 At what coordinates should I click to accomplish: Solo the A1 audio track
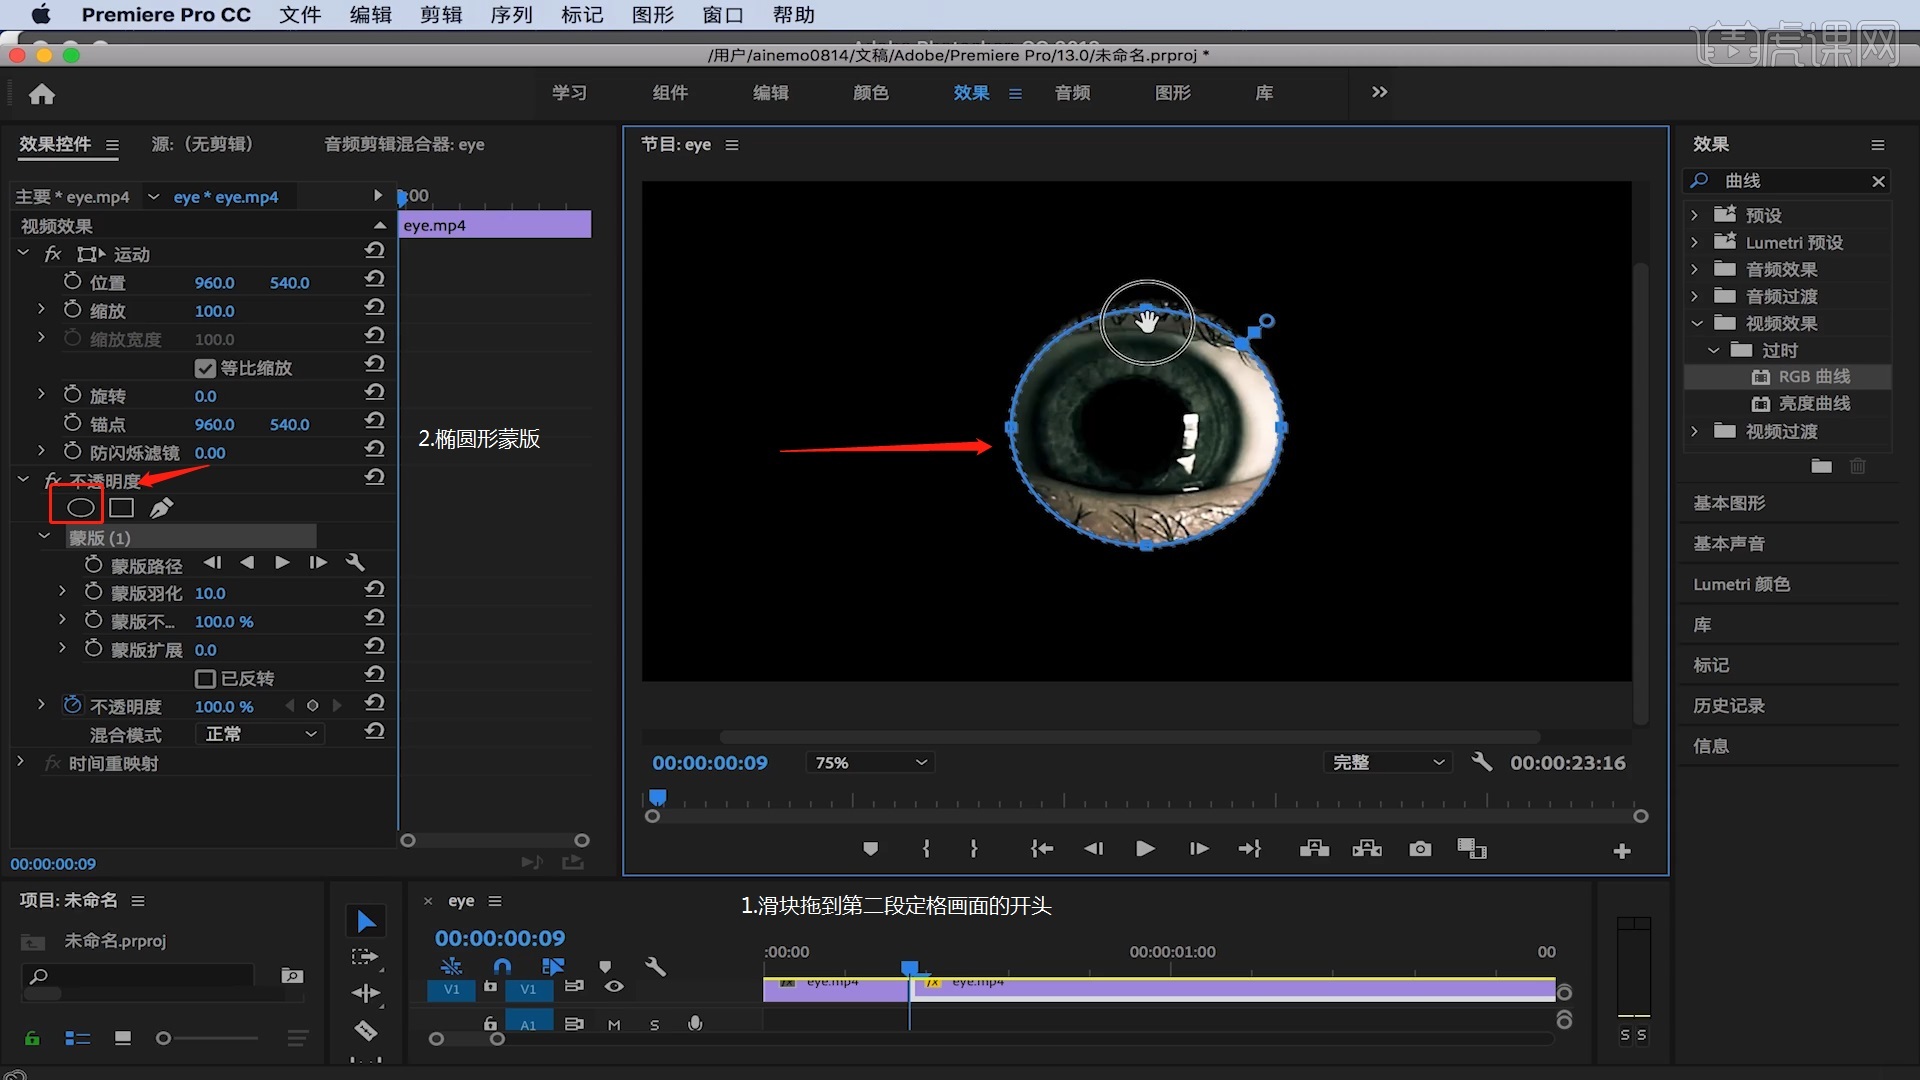[655, 1025]
